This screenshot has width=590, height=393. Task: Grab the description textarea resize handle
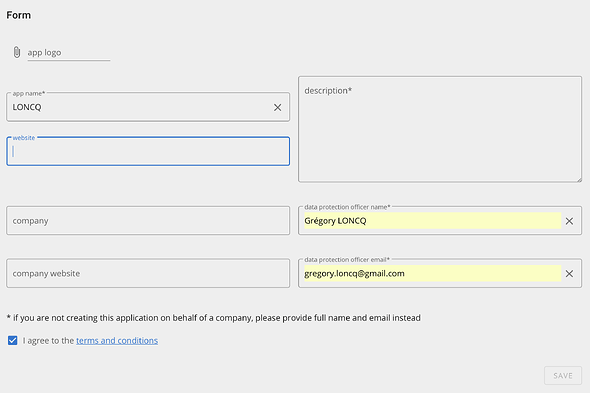point(578,179)
